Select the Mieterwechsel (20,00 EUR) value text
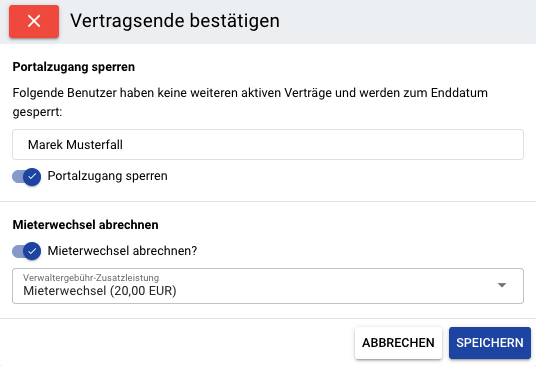 pyautogui.click(x=100, y=291)
